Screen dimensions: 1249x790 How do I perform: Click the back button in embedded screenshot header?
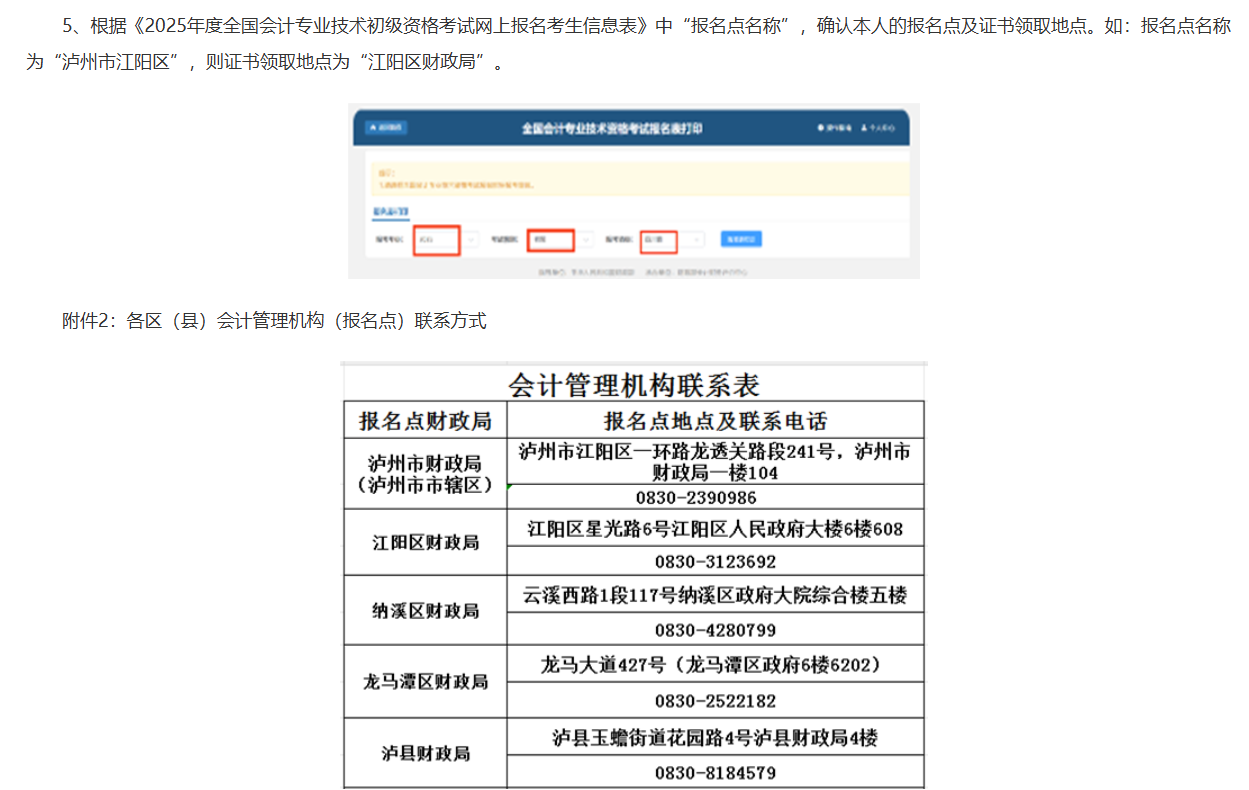386,128
